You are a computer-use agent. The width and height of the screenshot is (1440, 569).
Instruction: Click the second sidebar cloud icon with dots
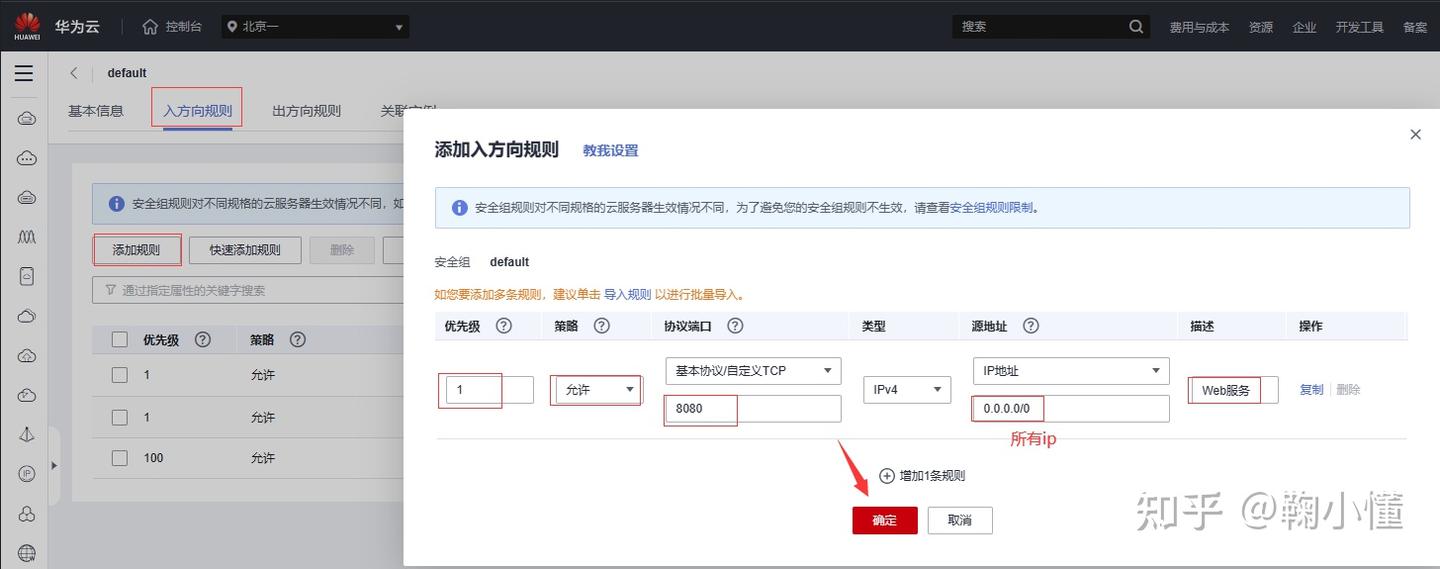click(27, 158)
